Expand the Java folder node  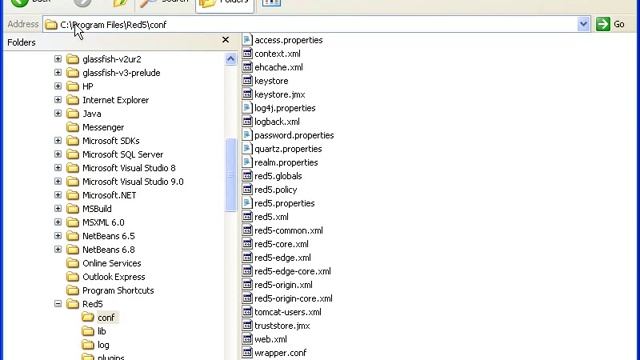[58, 113]
